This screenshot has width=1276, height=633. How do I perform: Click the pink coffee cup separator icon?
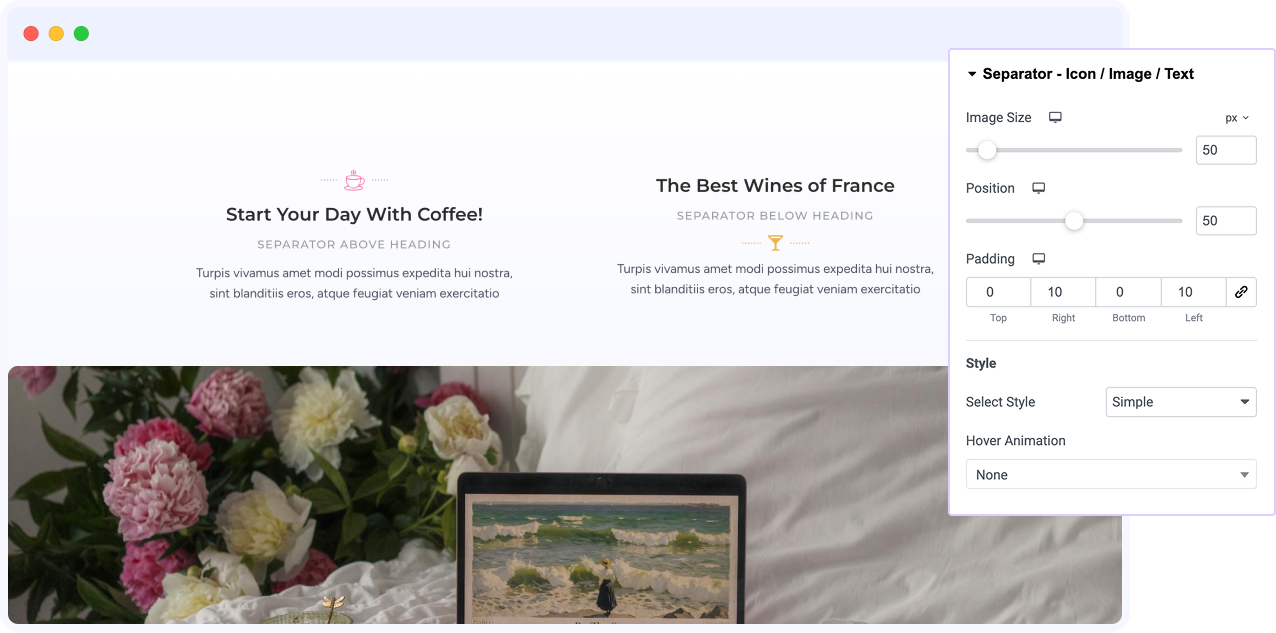tap(354, 180)
